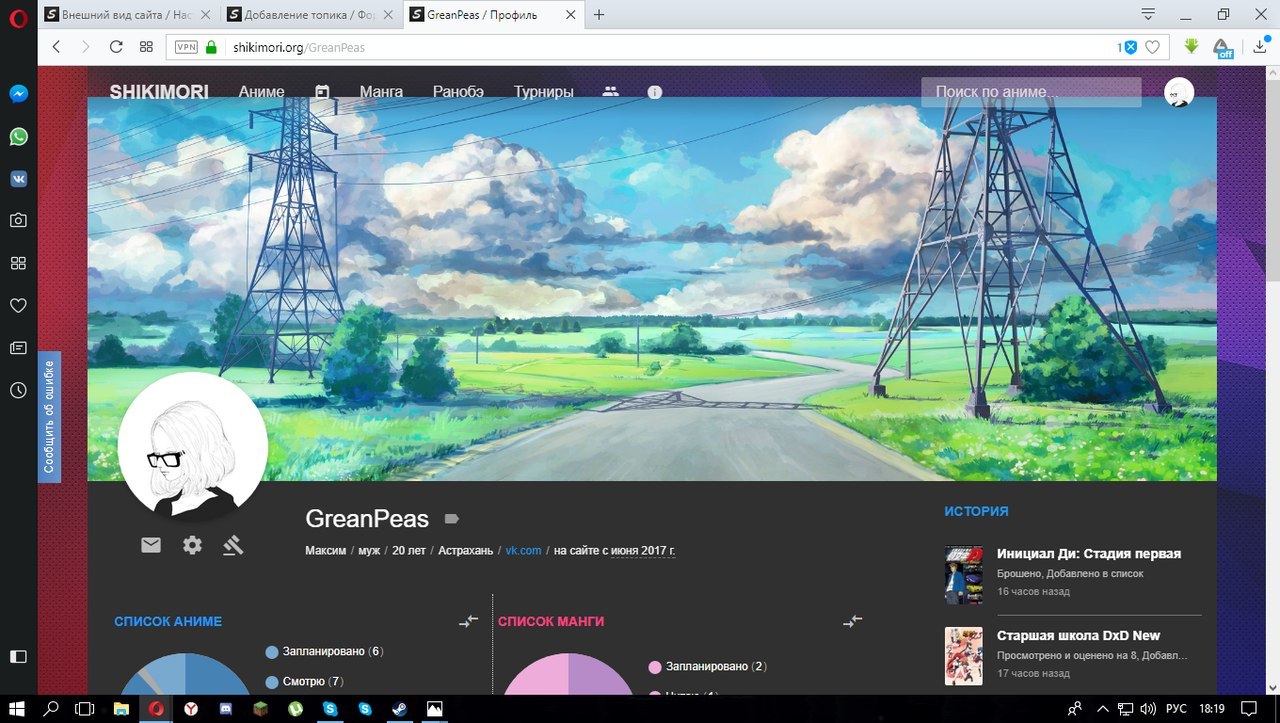This screenshot has height=723, width=1280.
Task: Open the Аниме menu item
Action: (x=261, y=91)
